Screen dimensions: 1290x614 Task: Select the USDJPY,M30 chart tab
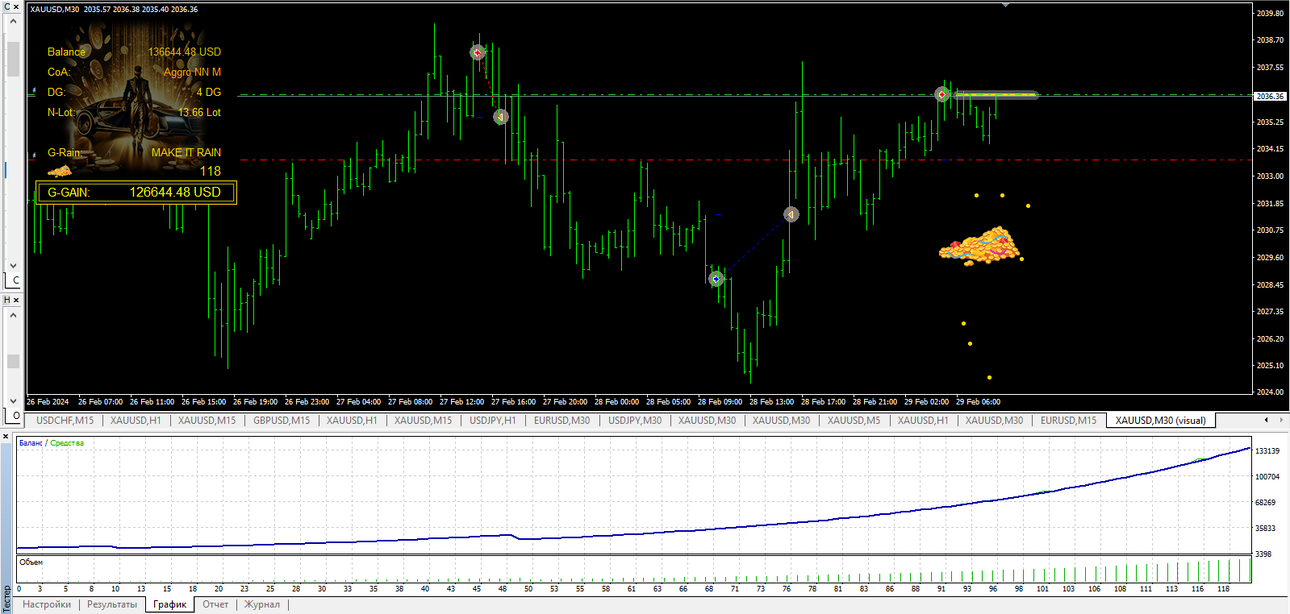pos(635,421)
